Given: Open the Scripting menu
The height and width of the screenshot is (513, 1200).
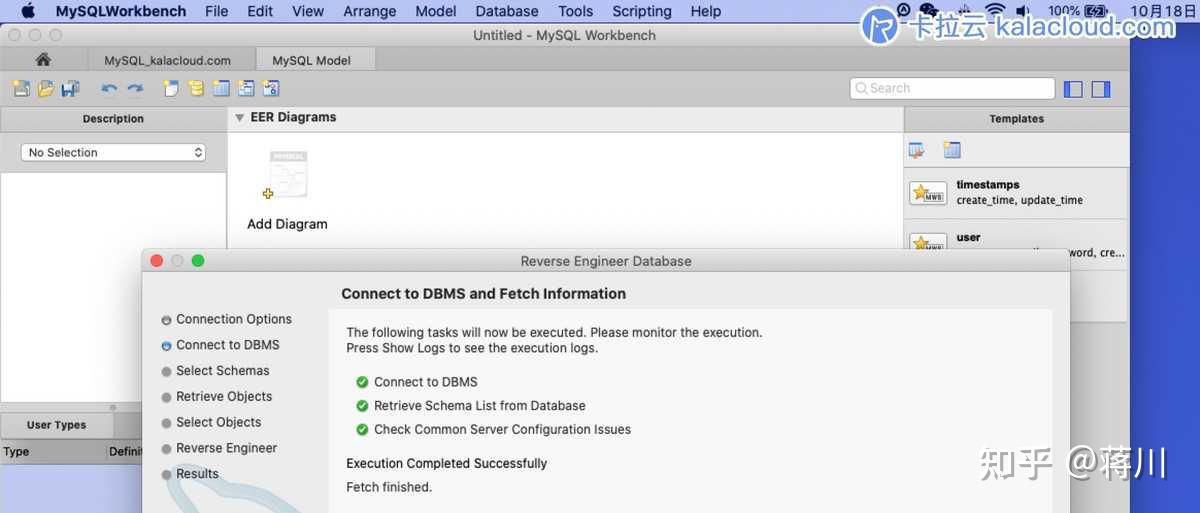Looking at the screenshot, I should (641, 11).
